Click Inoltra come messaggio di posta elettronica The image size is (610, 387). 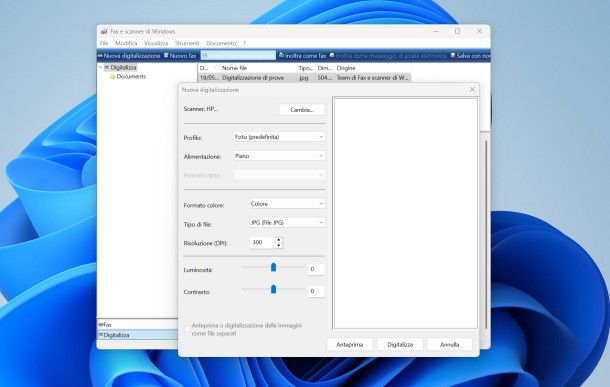pos(388,56)
